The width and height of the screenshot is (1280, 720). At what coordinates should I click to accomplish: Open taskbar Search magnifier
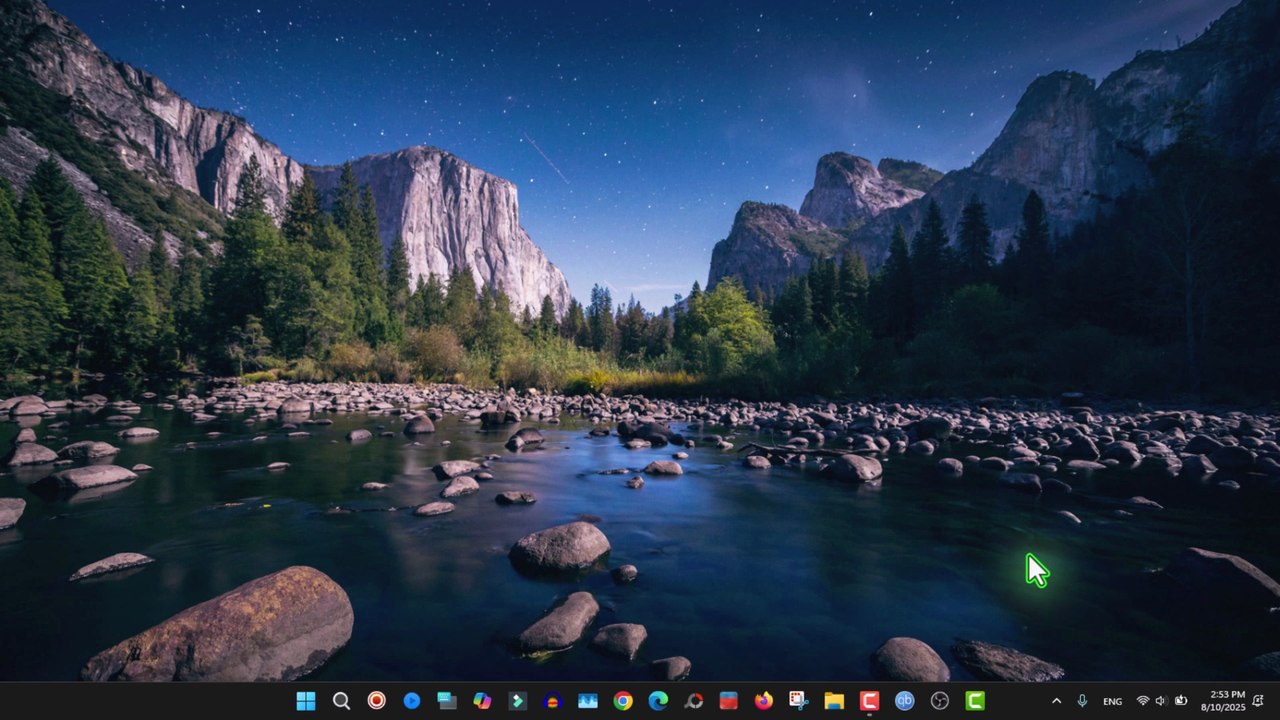click(x=341, y=701)
